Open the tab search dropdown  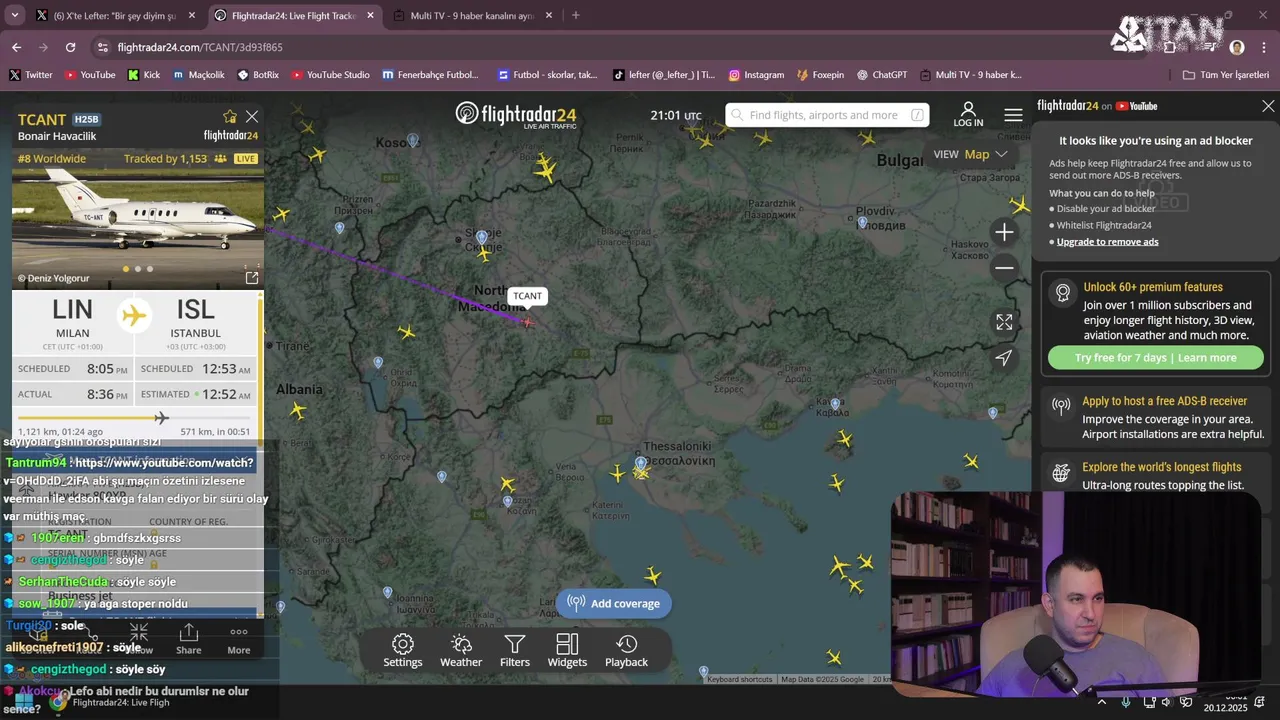coord(14,16)
